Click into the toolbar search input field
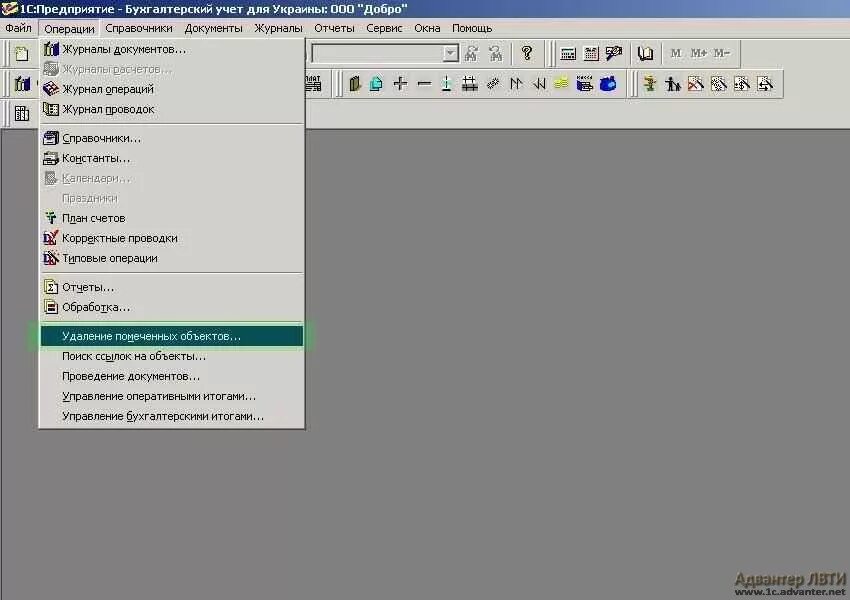Screen dimensions: 850x600 (378, 53)
